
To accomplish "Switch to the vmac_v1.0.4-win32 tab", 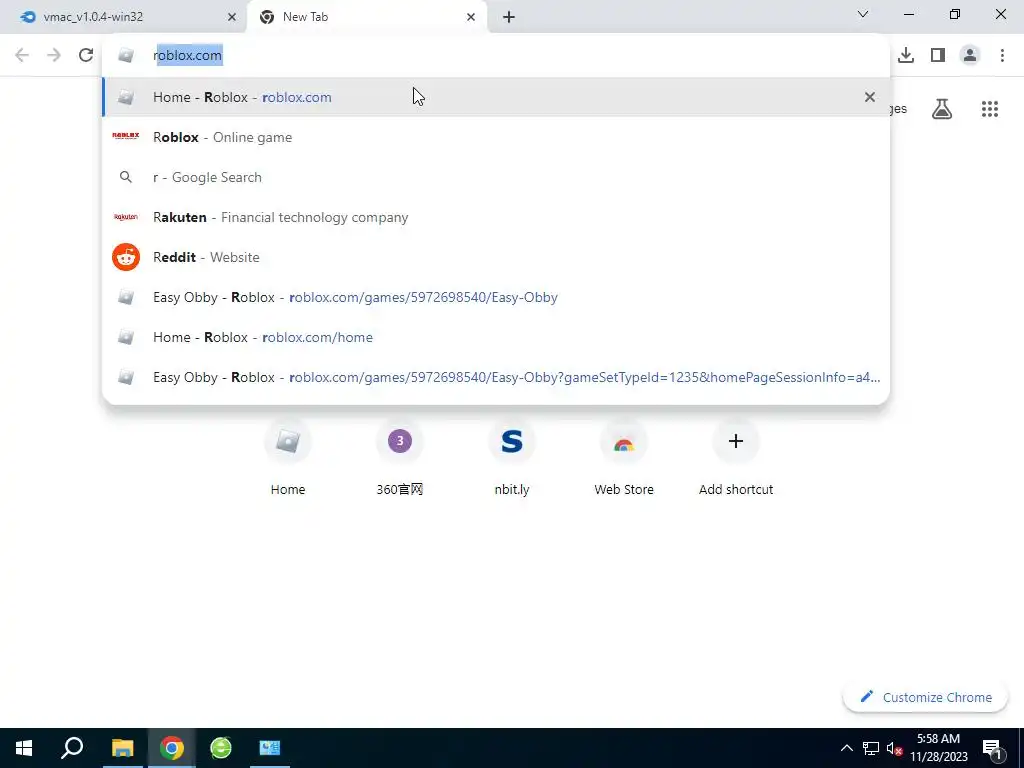I will click(x=124, y=17).
